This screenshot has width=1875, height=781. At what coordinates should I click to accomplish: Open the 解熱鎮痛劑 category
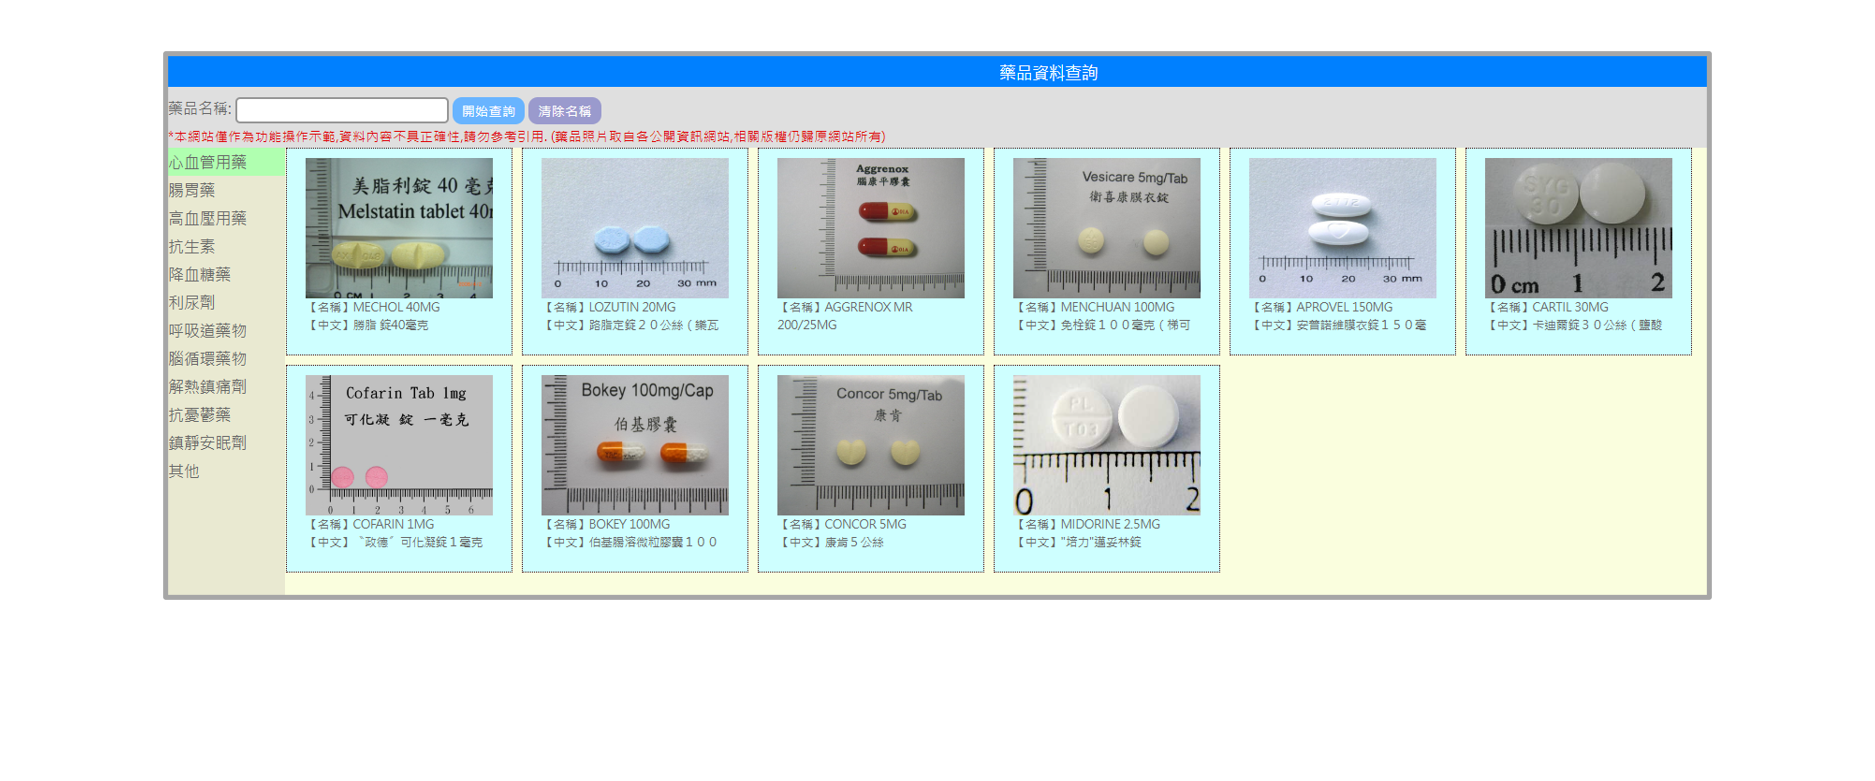226,386
